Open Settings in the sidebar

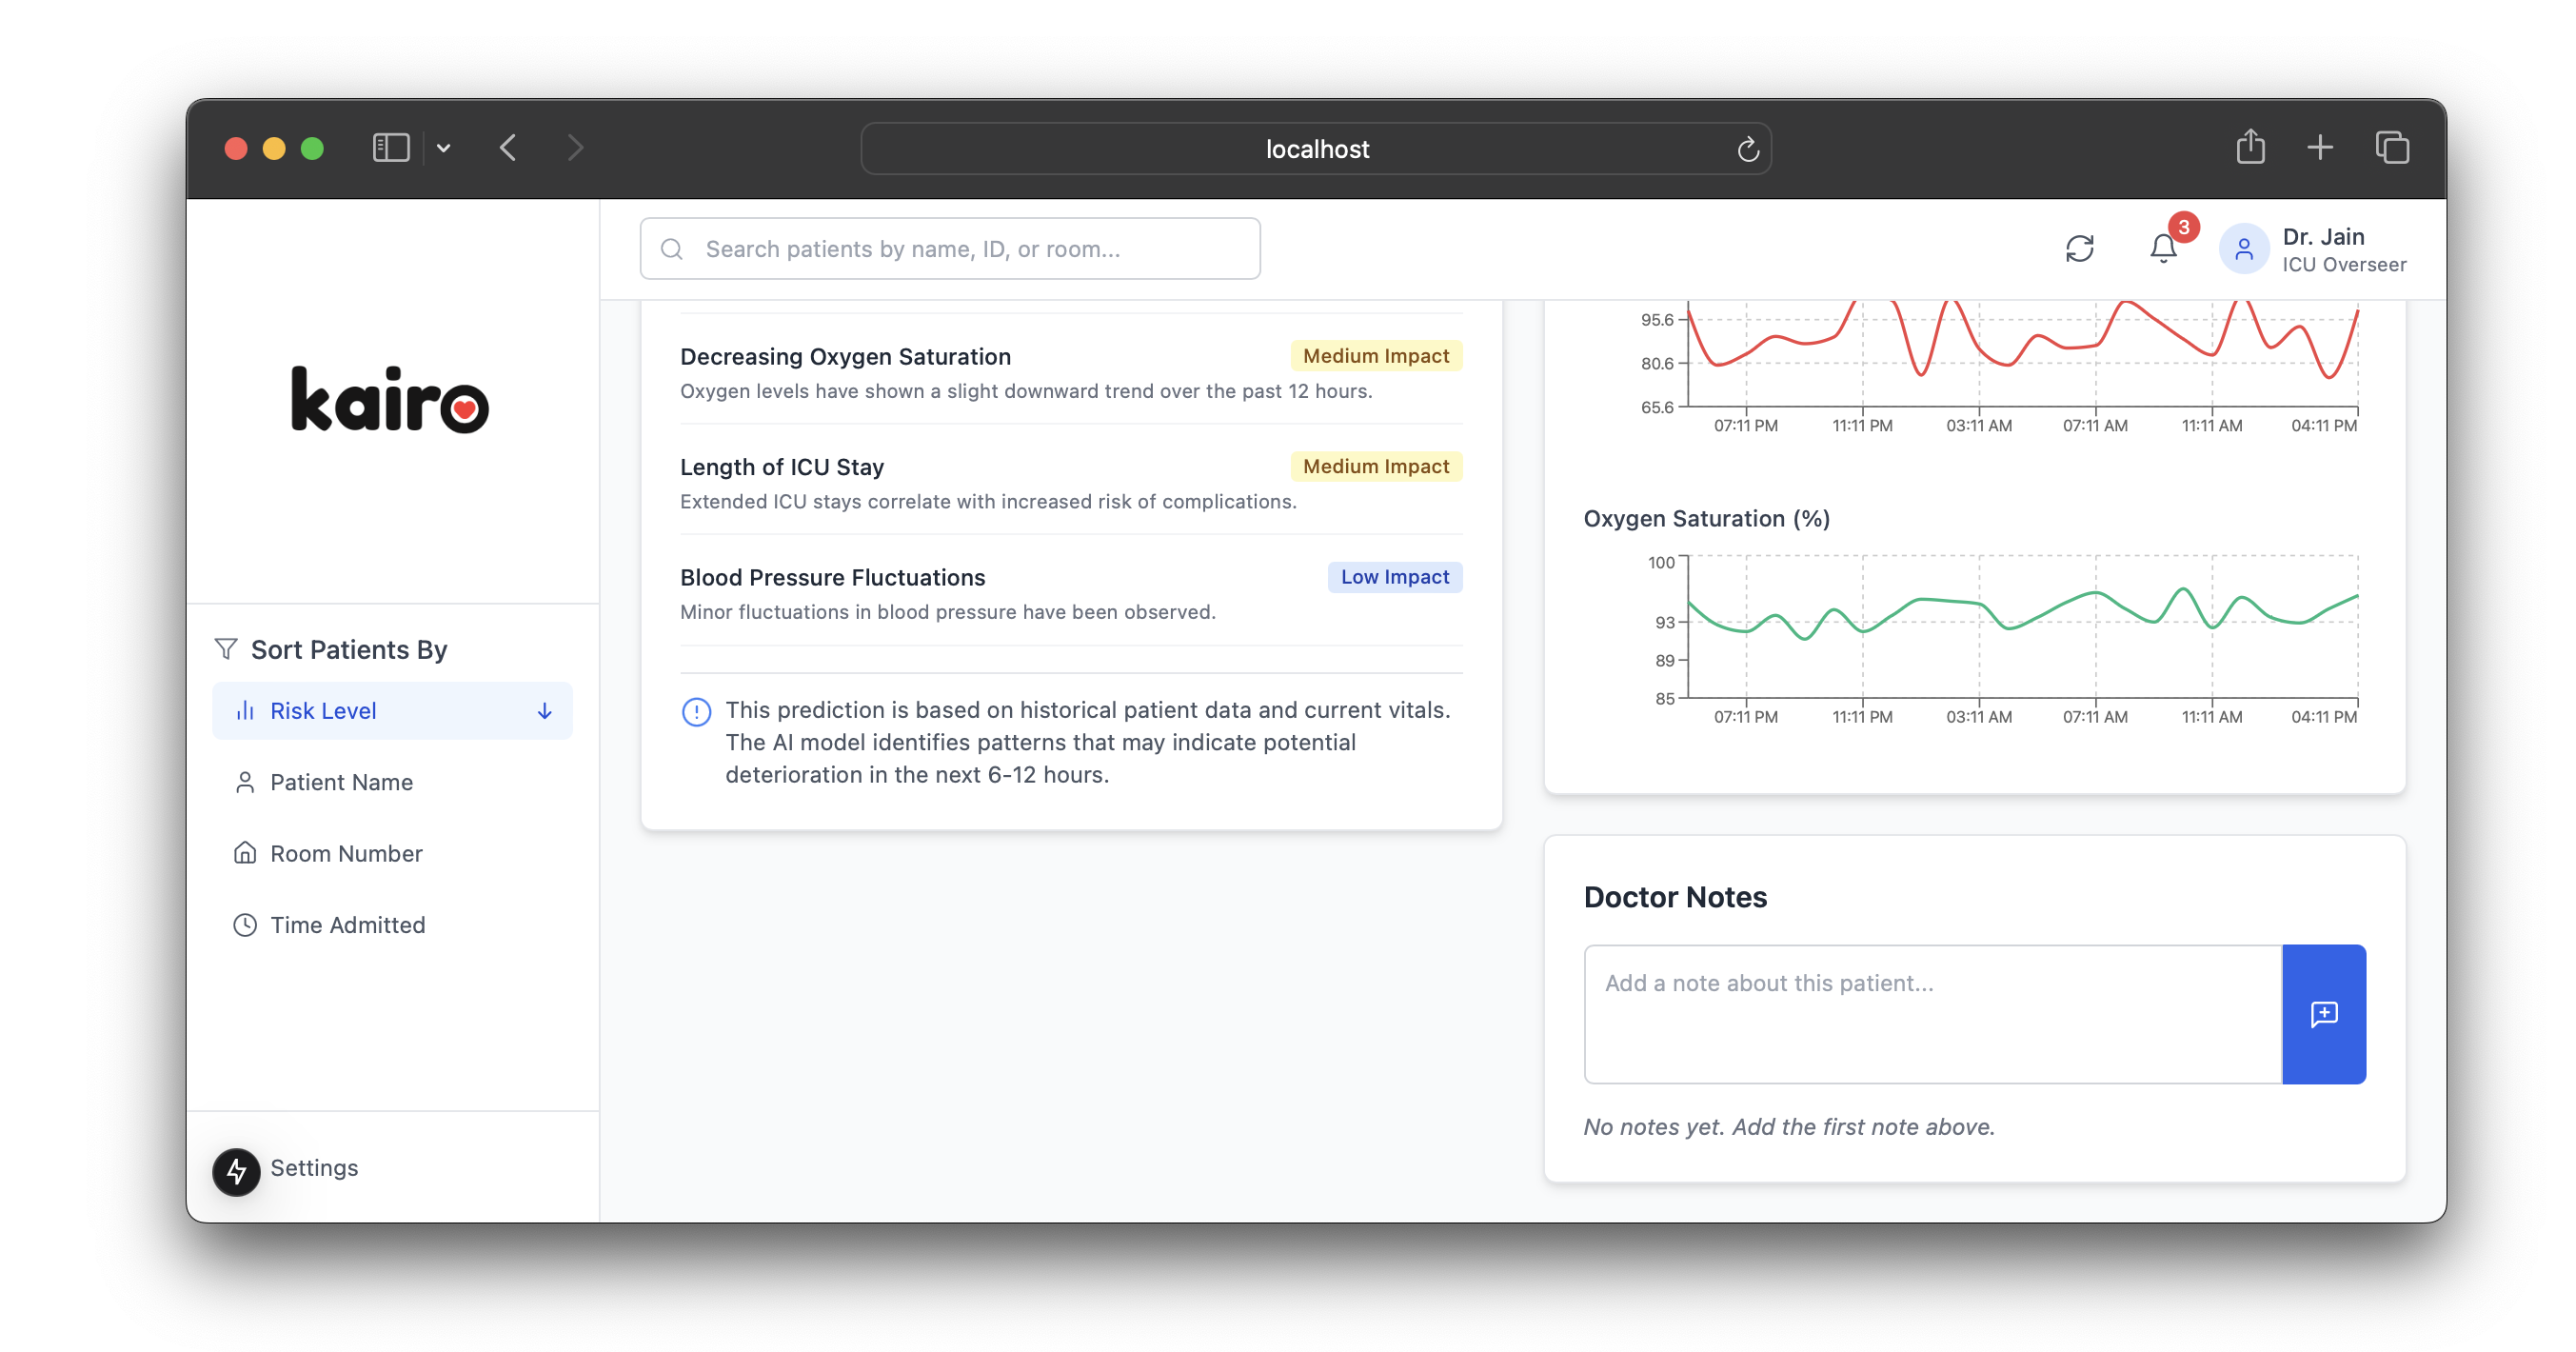314,1167
